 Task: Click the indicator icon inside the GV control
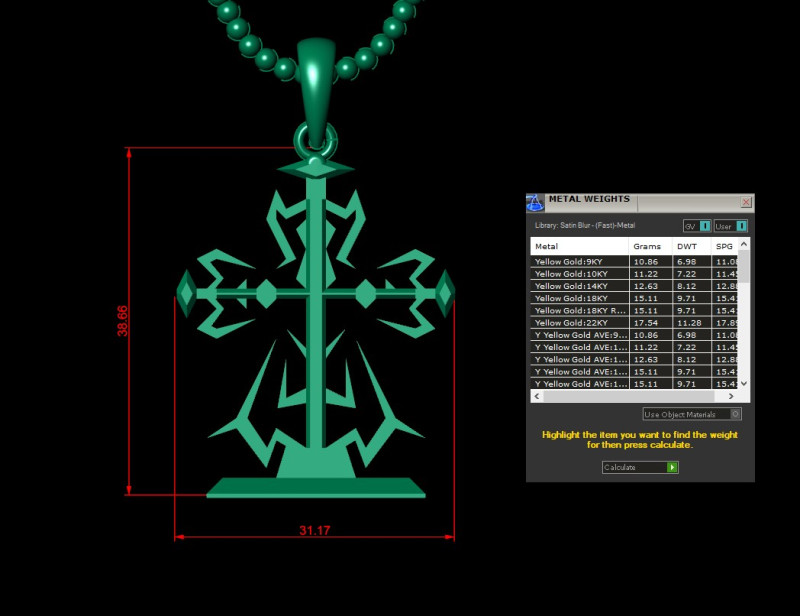pos(705,227)
